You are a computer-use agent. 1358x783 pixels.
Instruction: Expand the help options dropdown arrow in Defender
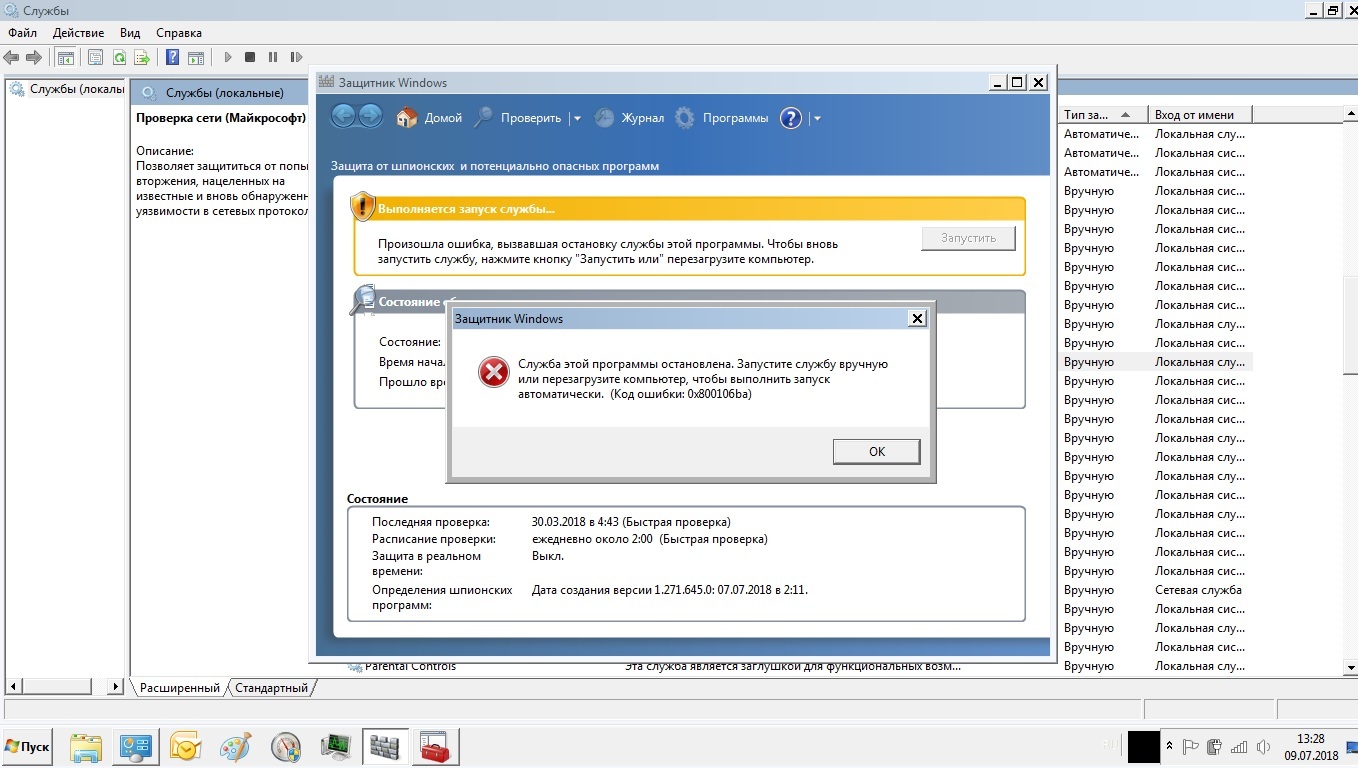817,118
